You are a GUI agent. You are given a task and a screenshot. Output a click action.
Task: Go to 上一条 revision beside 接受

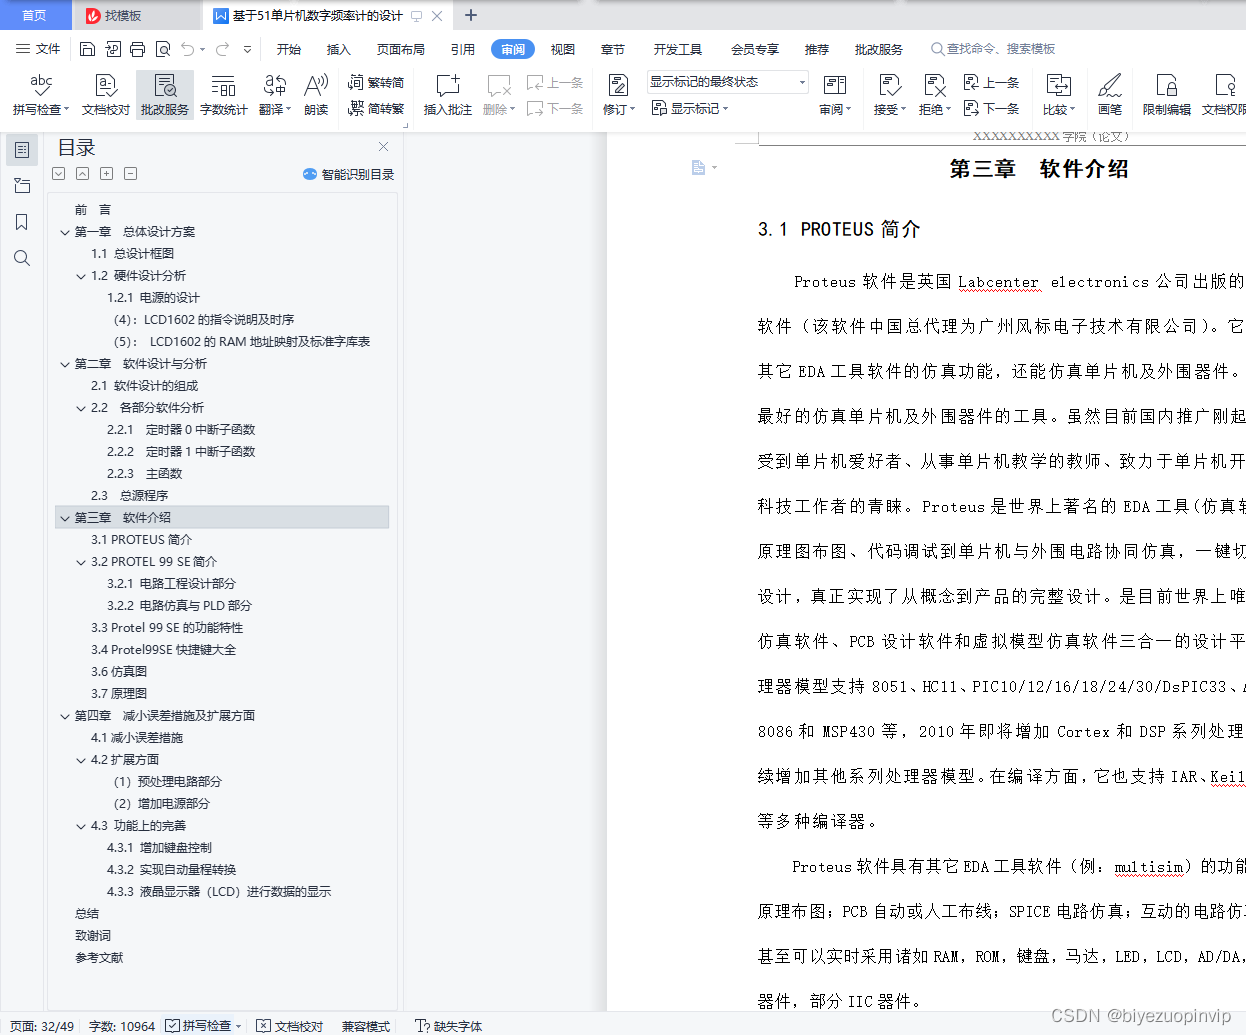[991, 83]
